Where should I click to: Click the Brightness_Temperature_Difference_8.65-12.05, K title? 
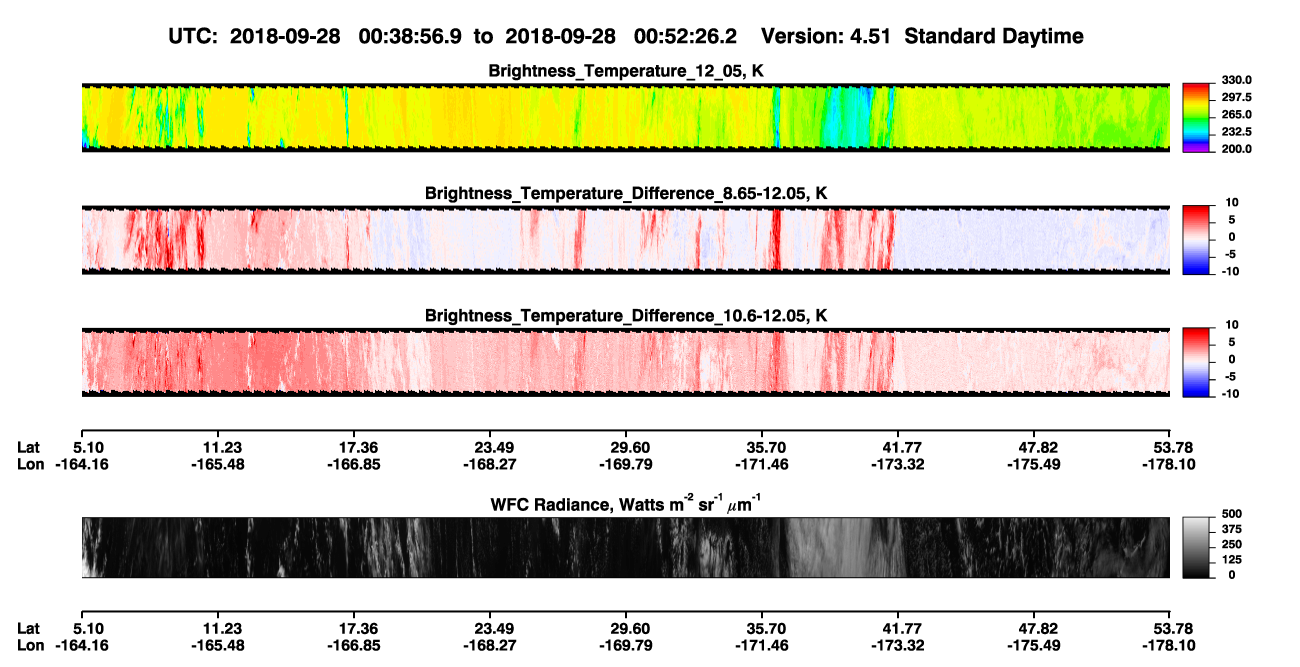coord(626,193)
